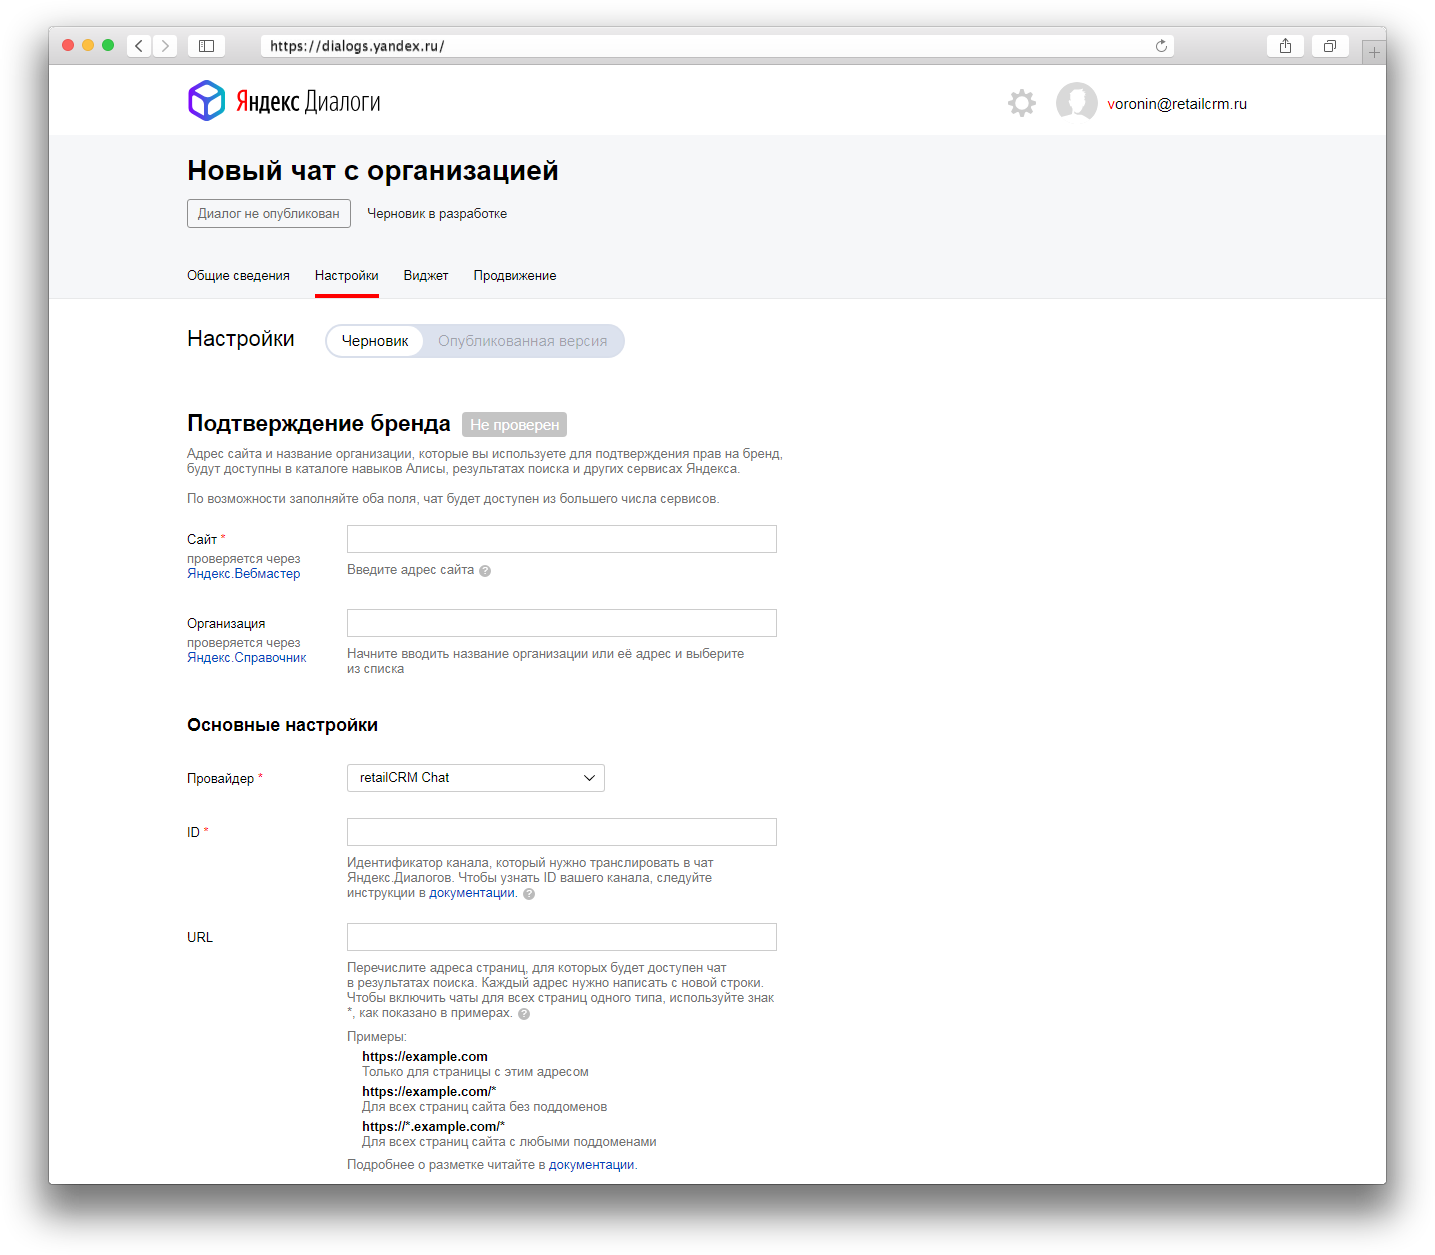Focus the ID input field
This screenshot has width=1435, height=1255.
coord(562,832)
